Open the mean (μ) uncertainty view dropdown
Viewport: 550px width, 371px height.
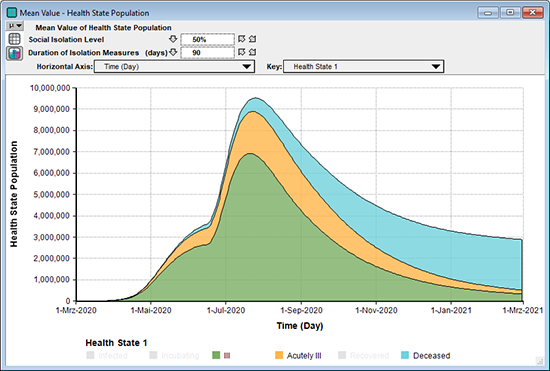pyautogui.click(x=15, y=26)
